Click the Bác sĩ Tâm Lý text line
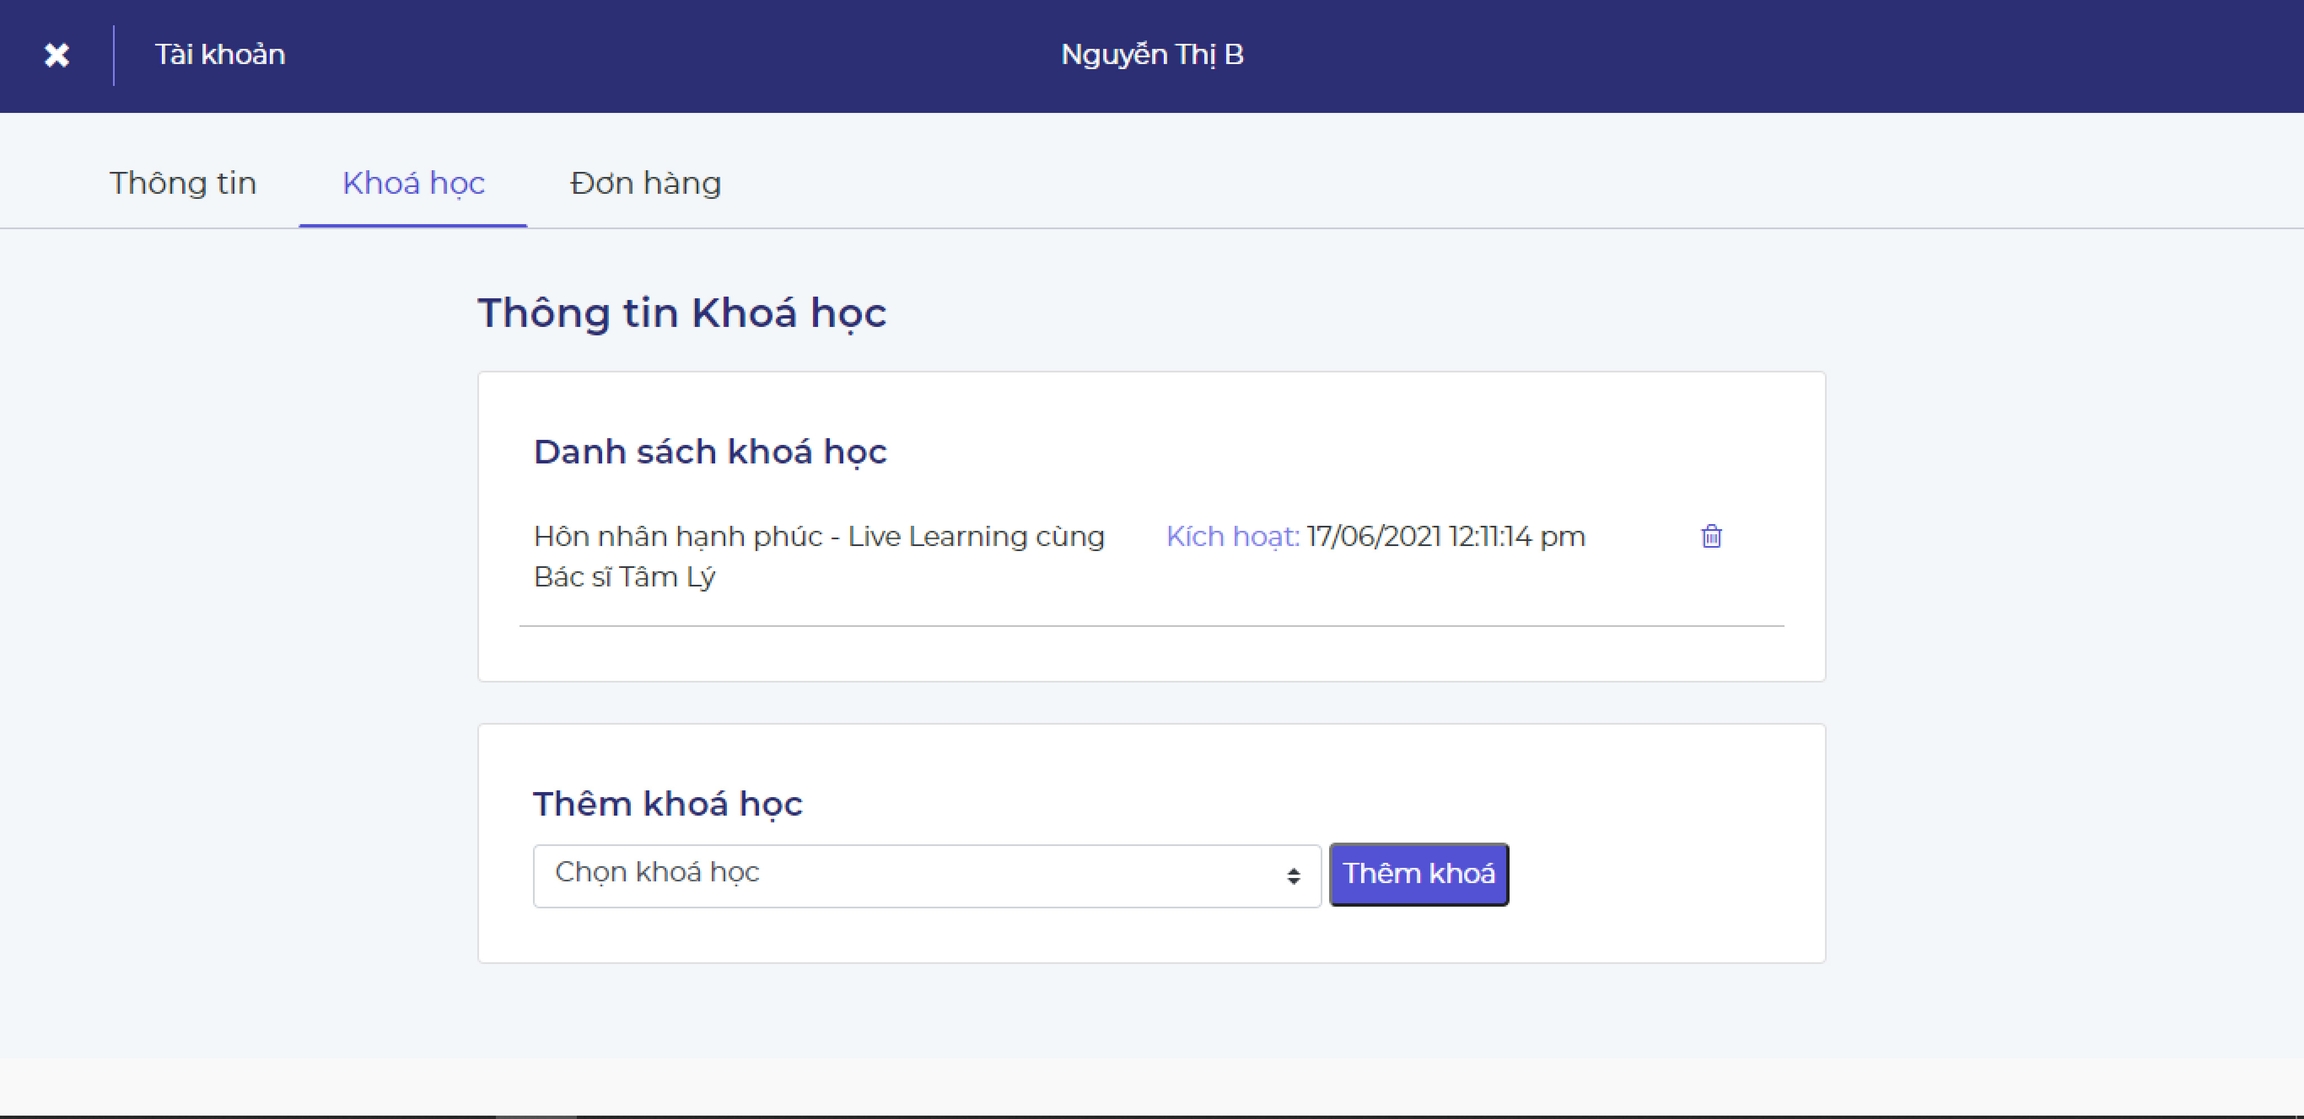 pos(624,577)
